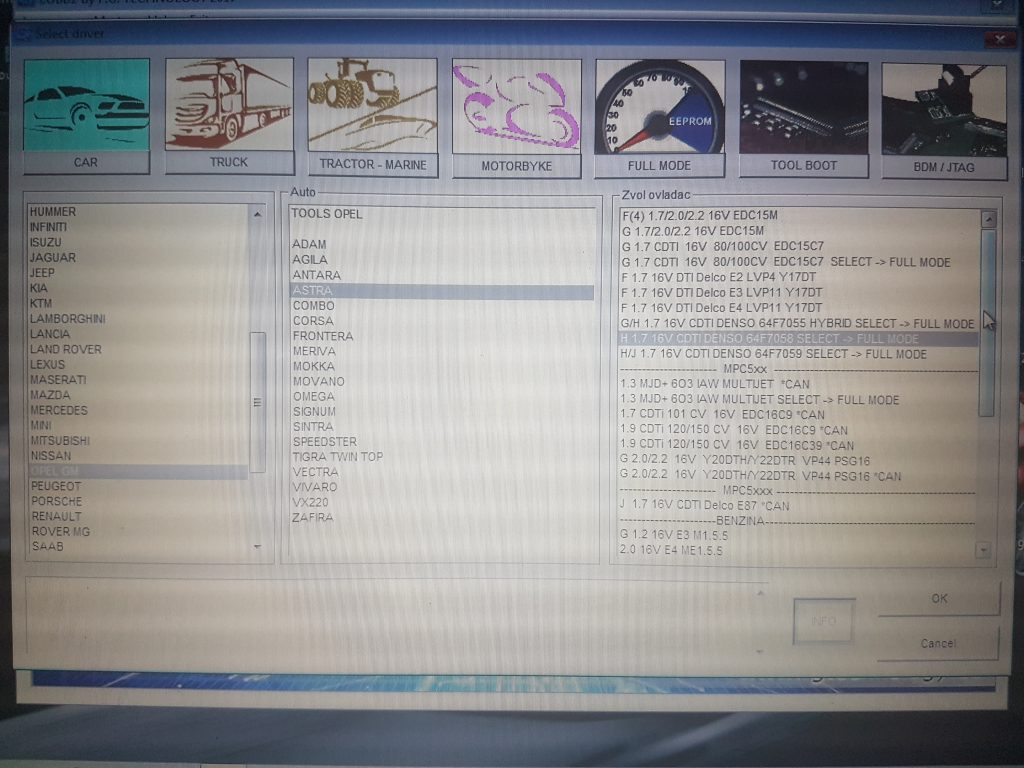Select the CAR vehicle category icon

tap(87, 104)
